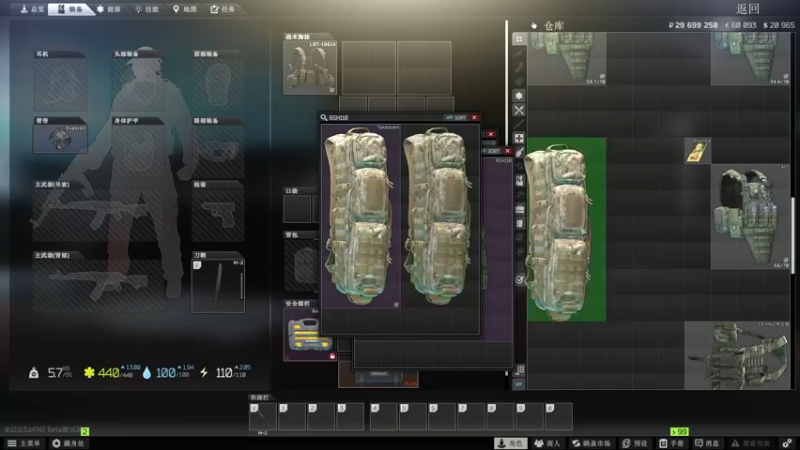Select the Evasion armband item
This screenshot has width=800, height=450.
[x=60, y=138]
